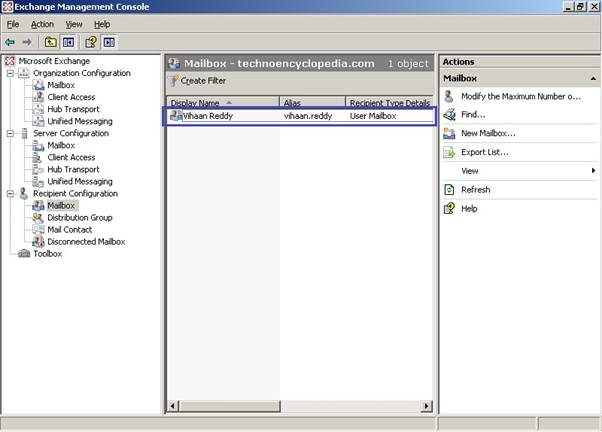Select Hub Transport under Server Configuration
Viewport: 602px width, 432px height.
pos(73,169)
